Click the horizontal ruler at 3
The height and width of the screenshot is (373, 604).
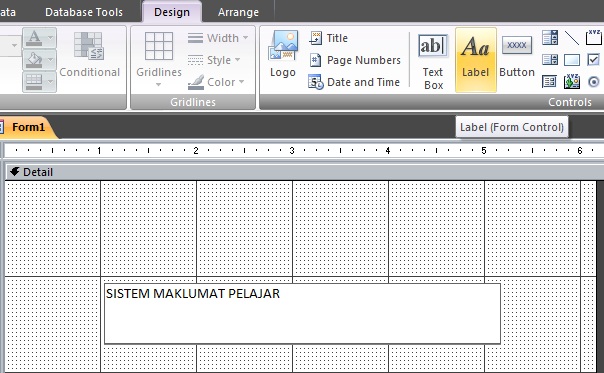point(292,151)
